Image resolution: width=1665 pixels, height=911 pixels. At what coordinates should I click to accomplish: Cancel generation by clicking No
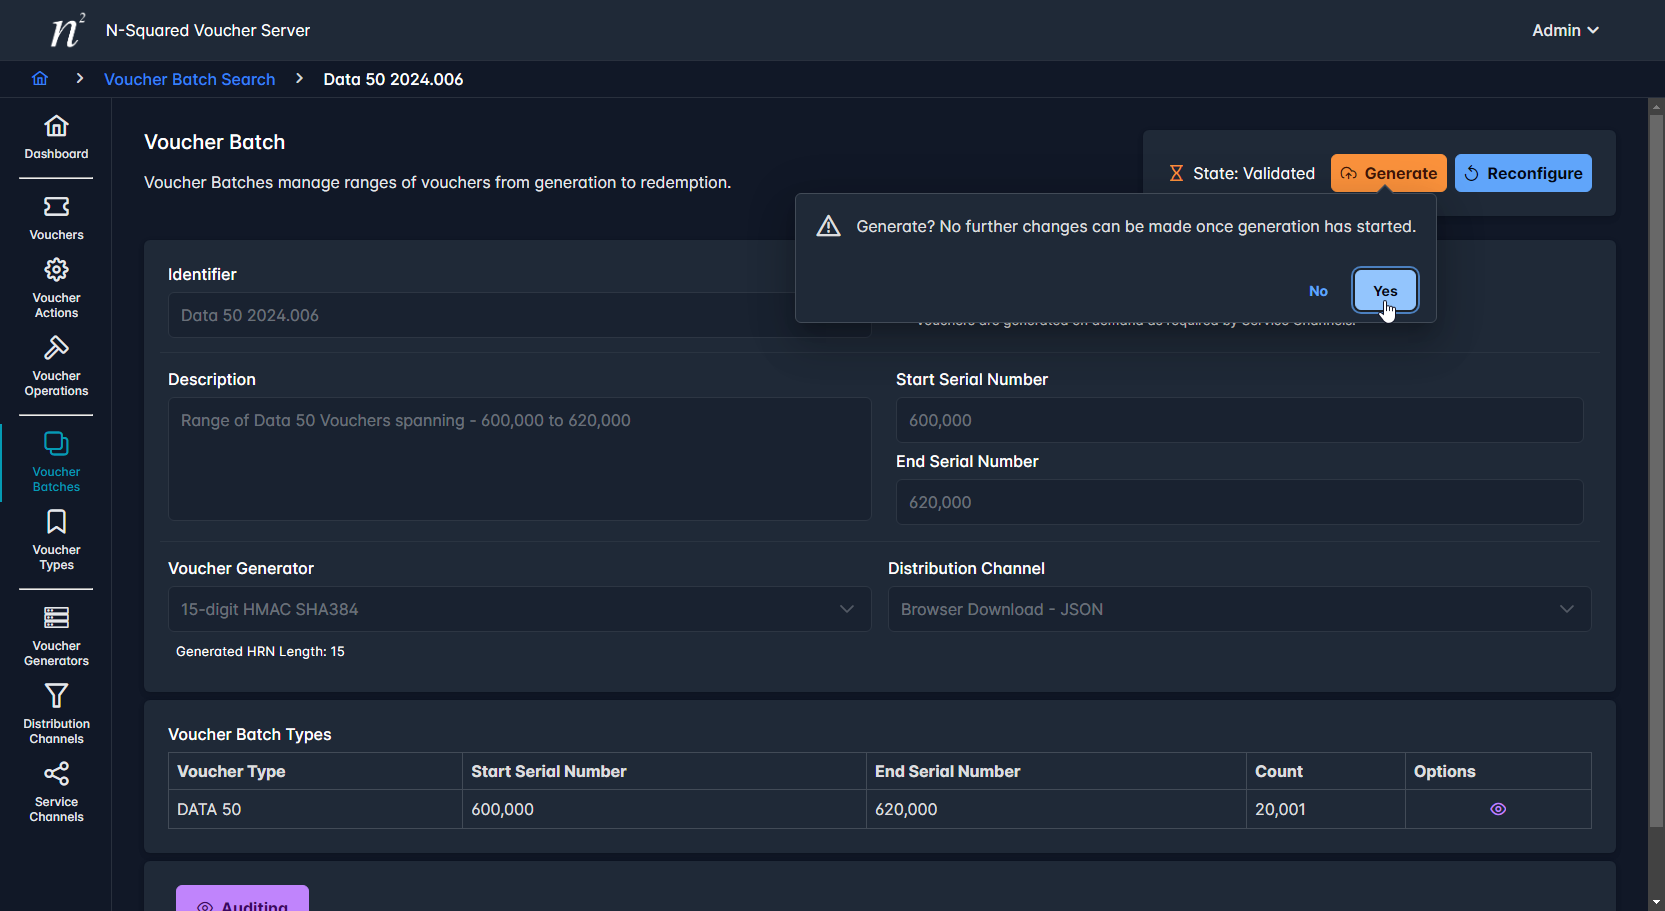(1318, 291)
